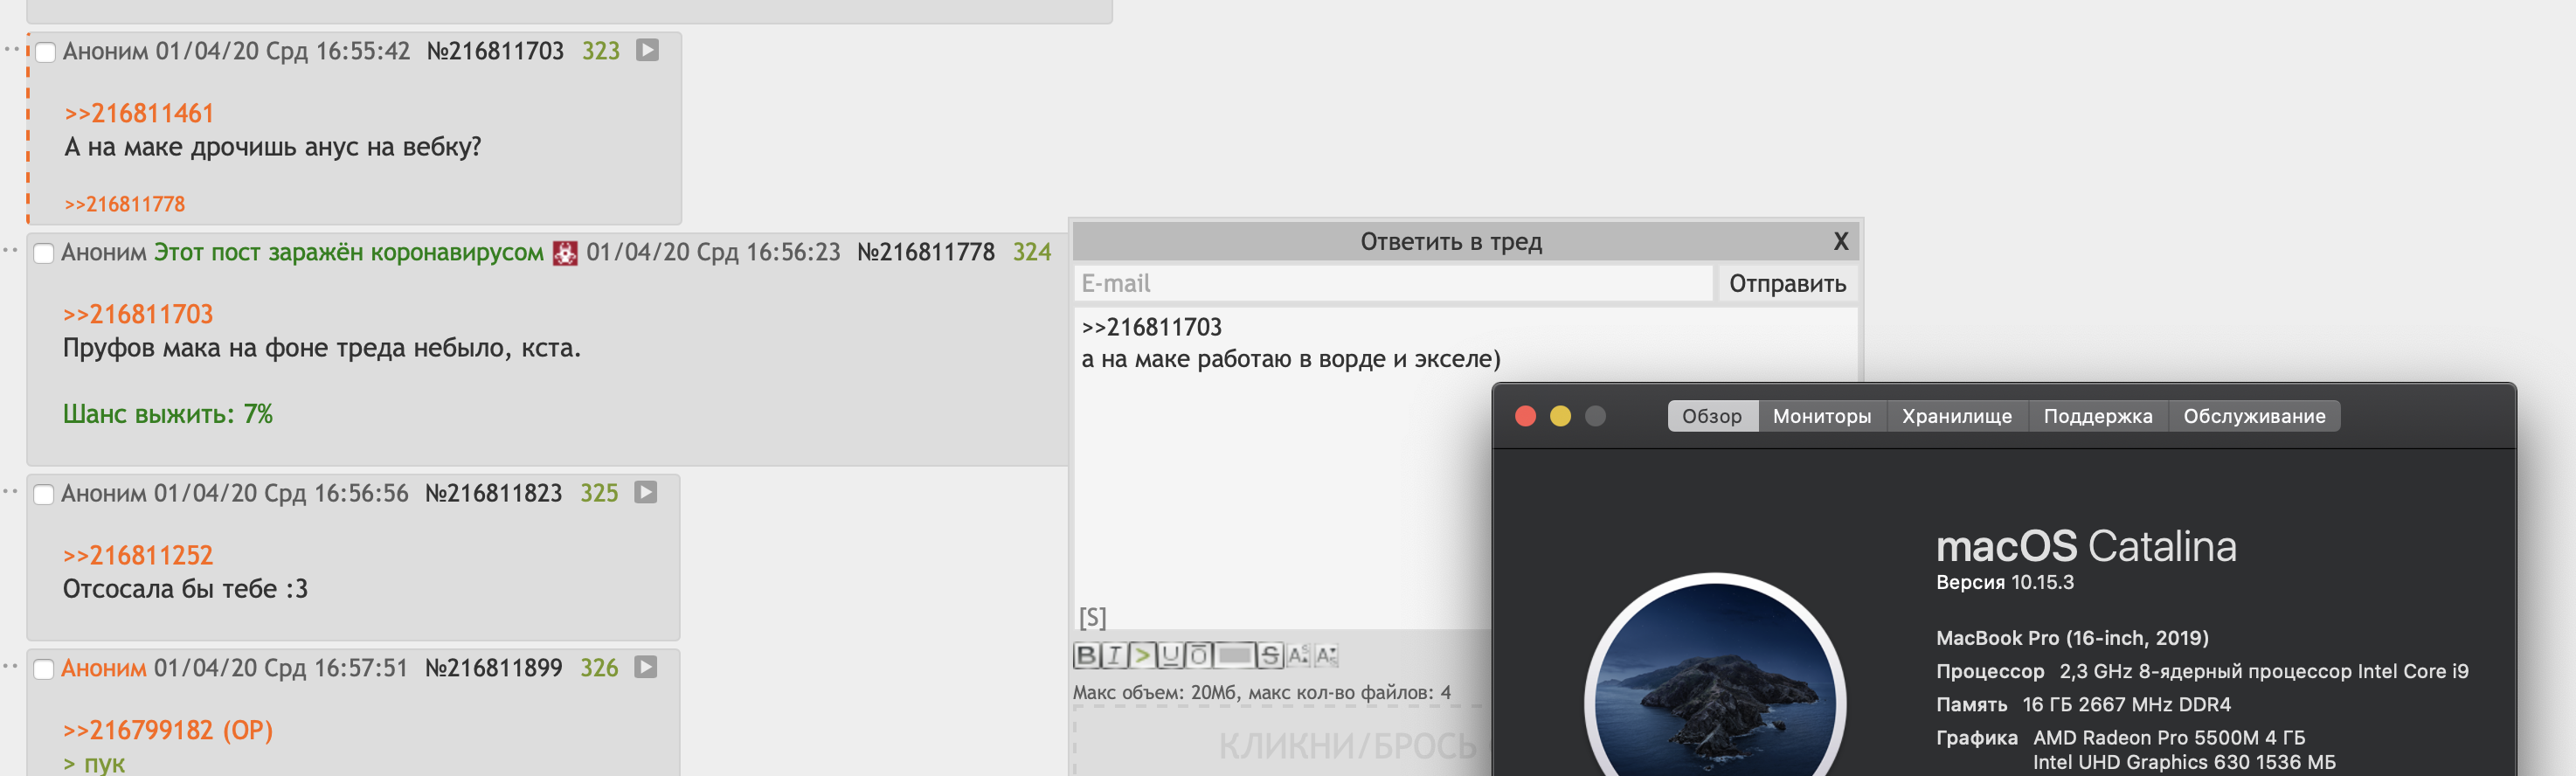Tick the checkbox of post №216811823
The image size is (2576, 776).
[44, 494]
